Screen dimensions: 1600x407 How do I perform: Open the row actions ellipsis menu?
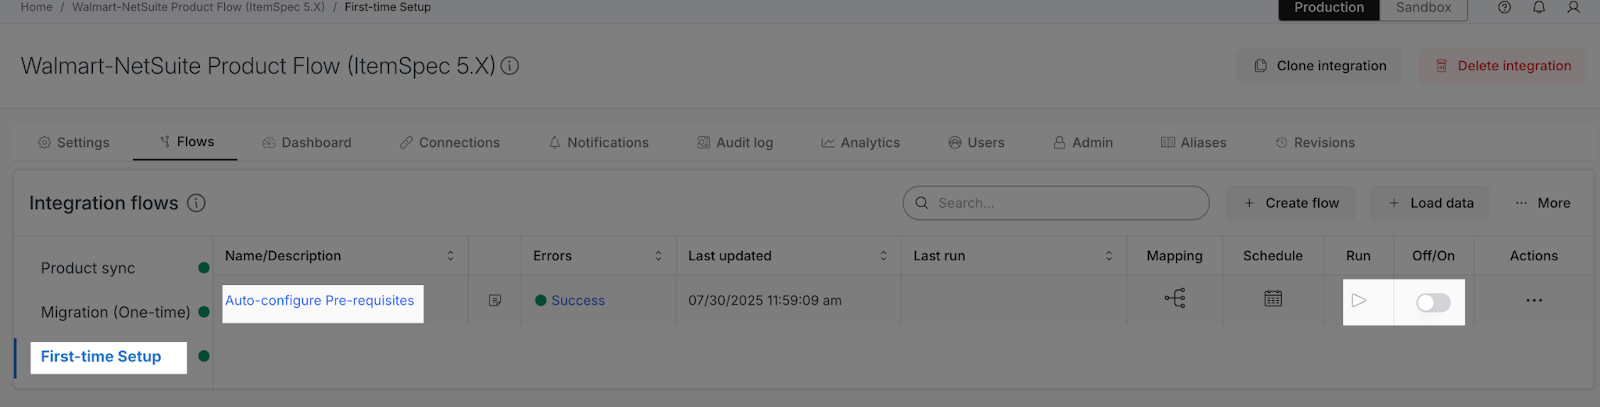click(x=1534, y=300)
